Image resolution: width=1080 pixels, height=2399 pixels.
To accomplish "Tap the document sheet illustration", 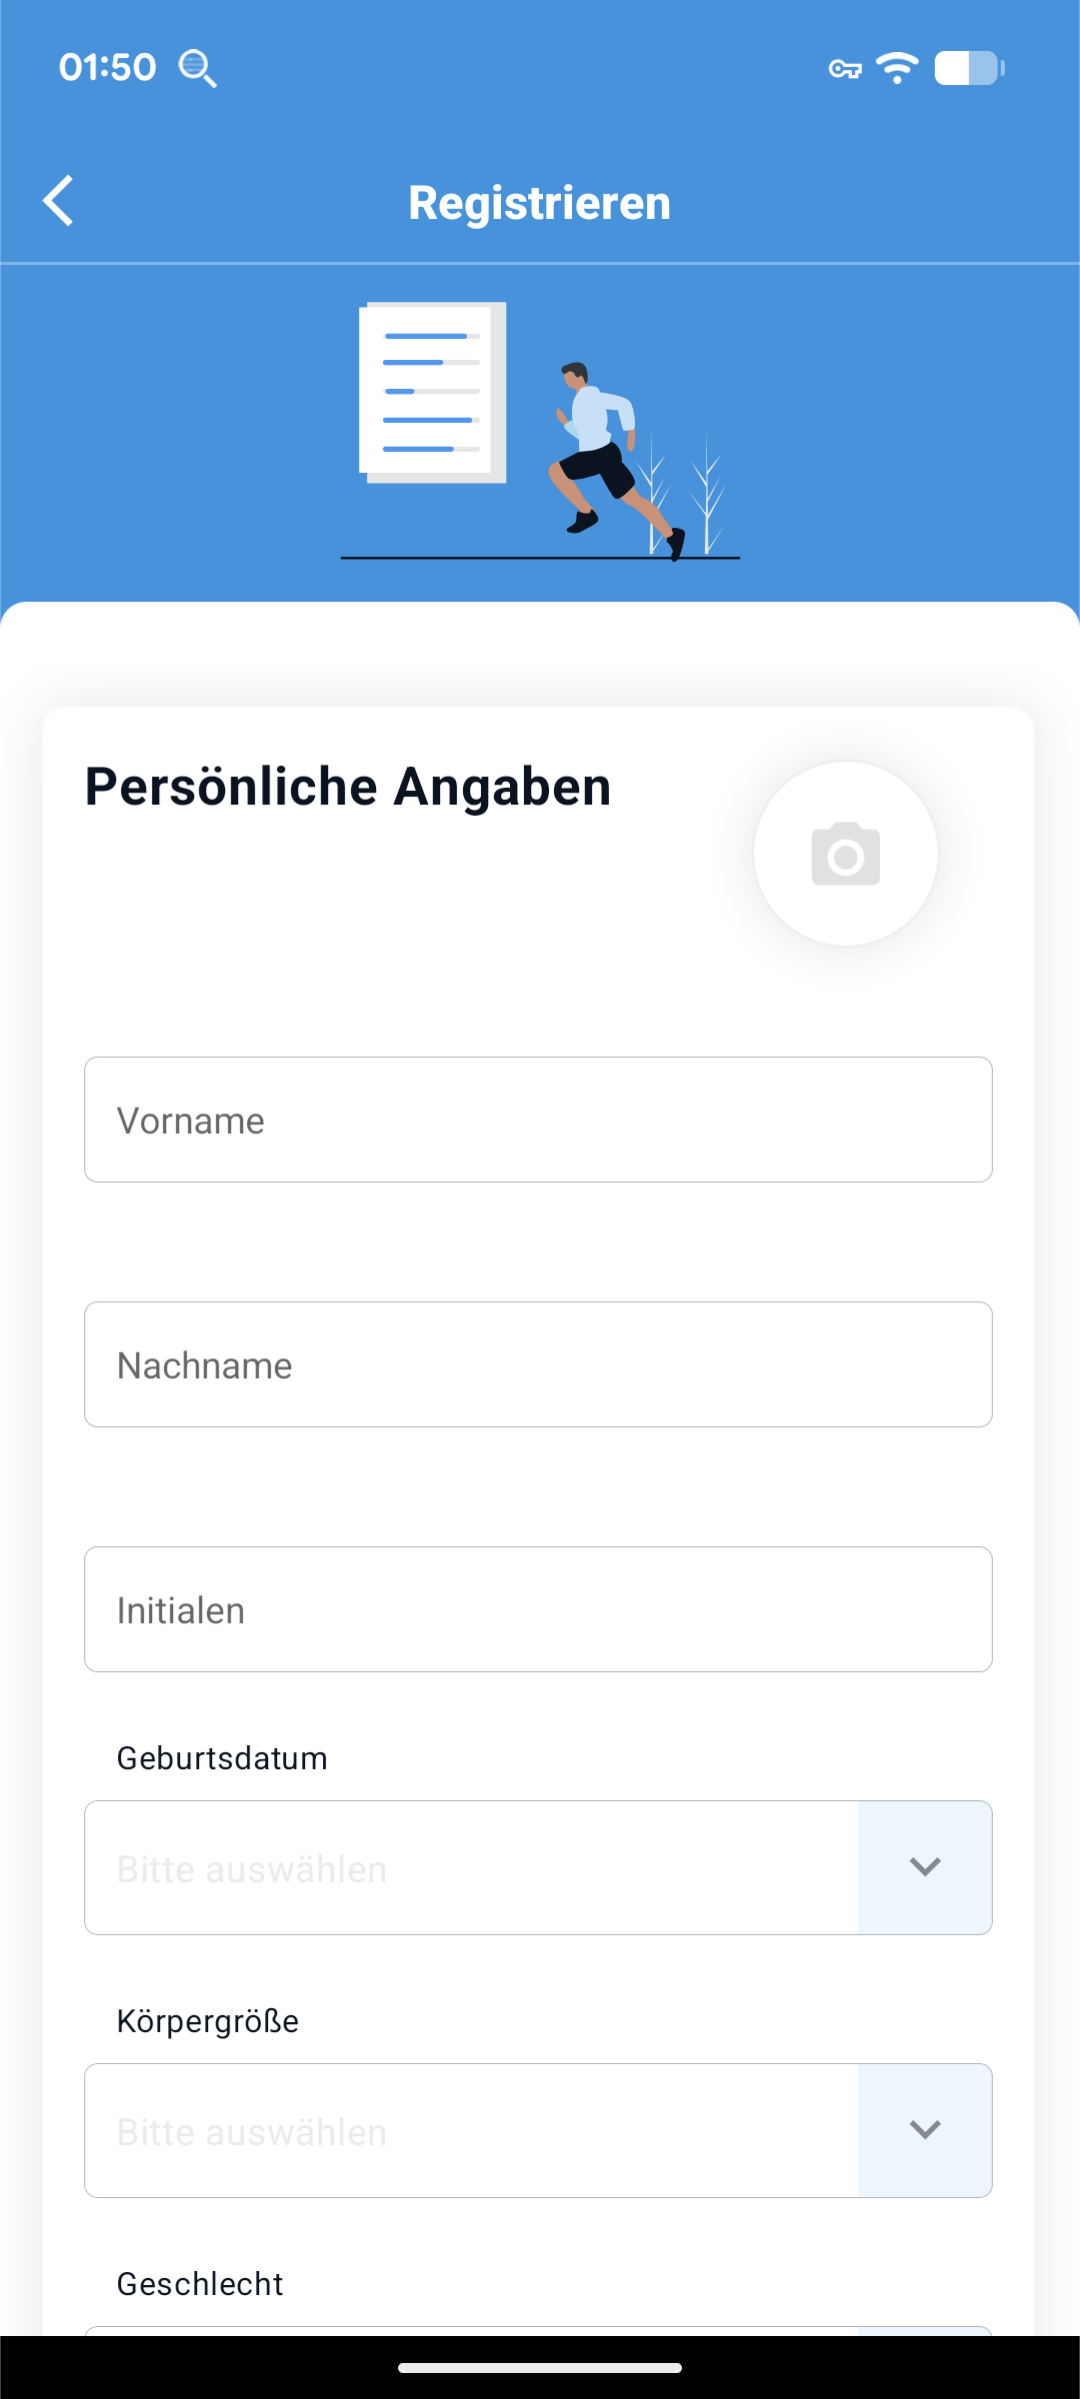I will 433,392.
